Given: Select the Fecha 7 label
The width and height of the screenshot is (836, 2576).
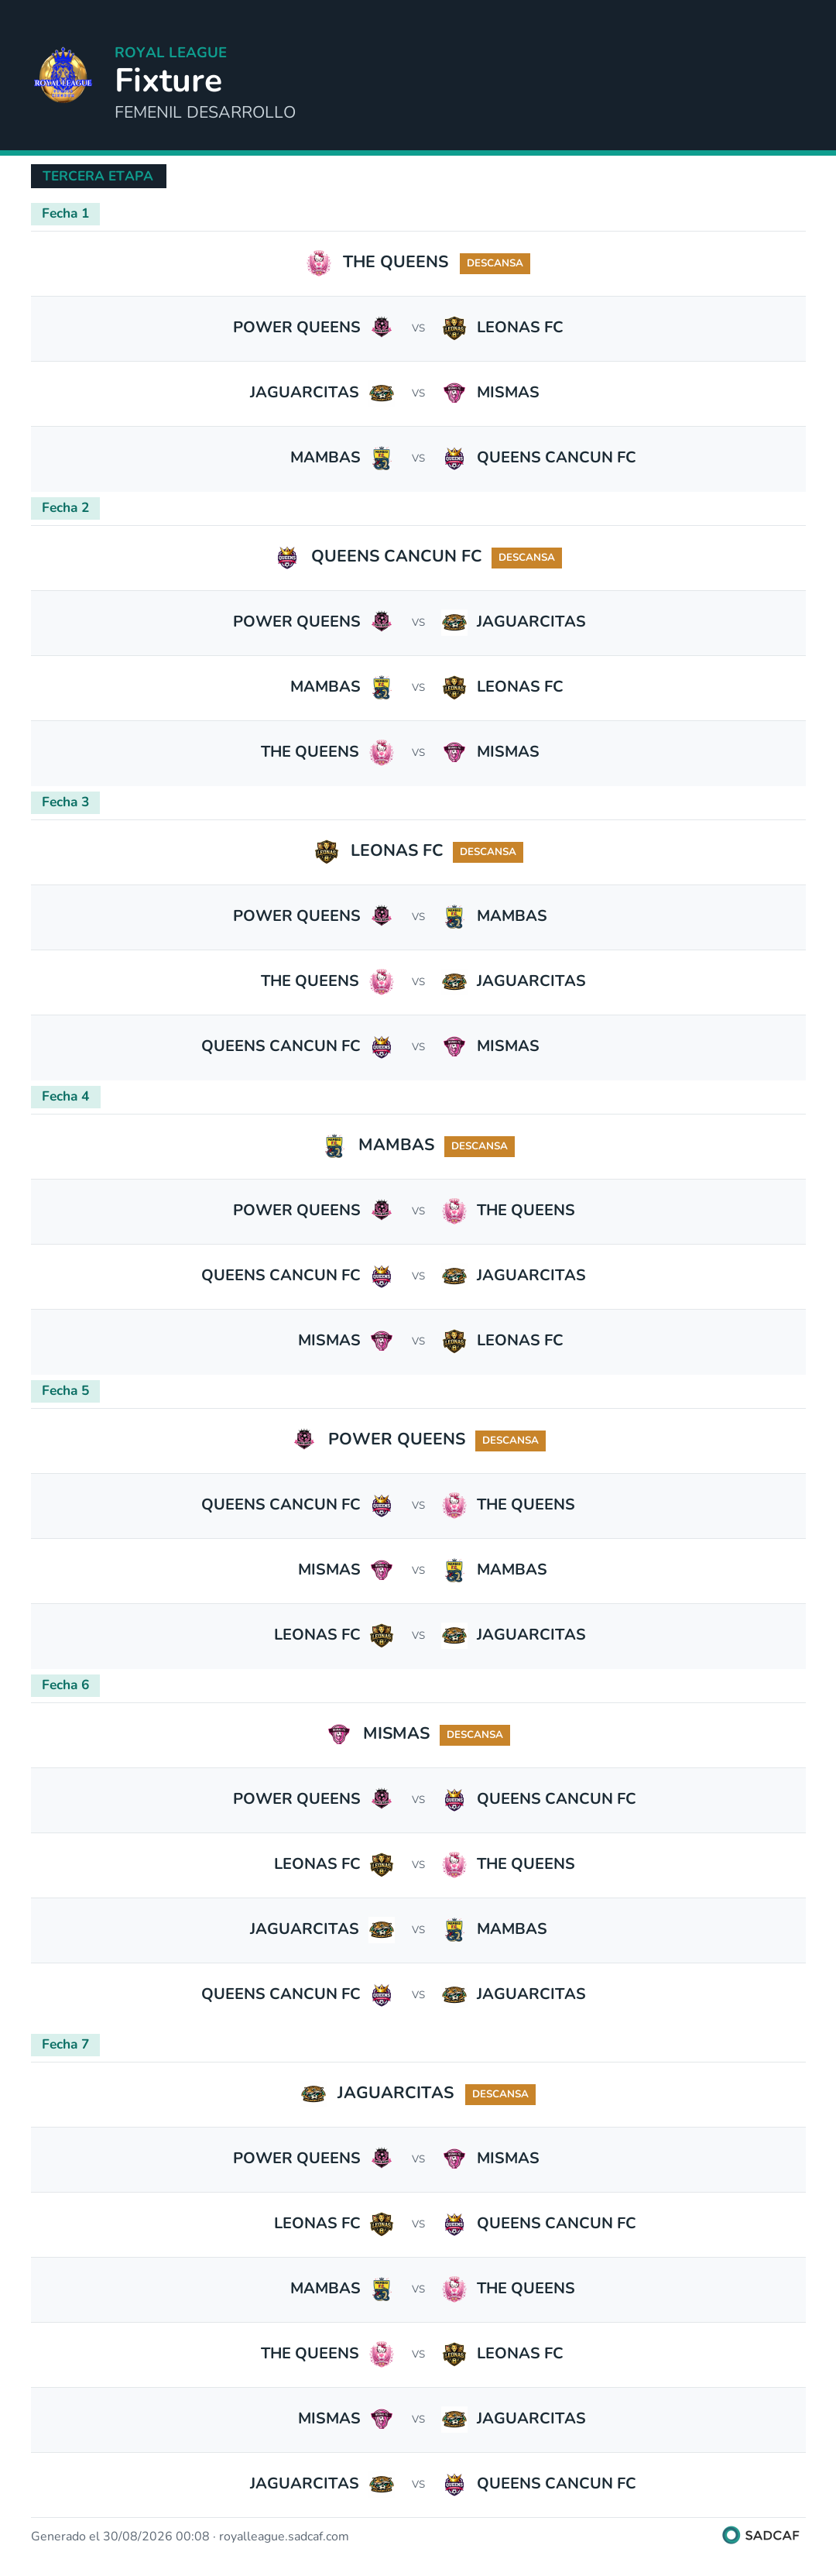Looking at the screenshot, I should 65,2044.
